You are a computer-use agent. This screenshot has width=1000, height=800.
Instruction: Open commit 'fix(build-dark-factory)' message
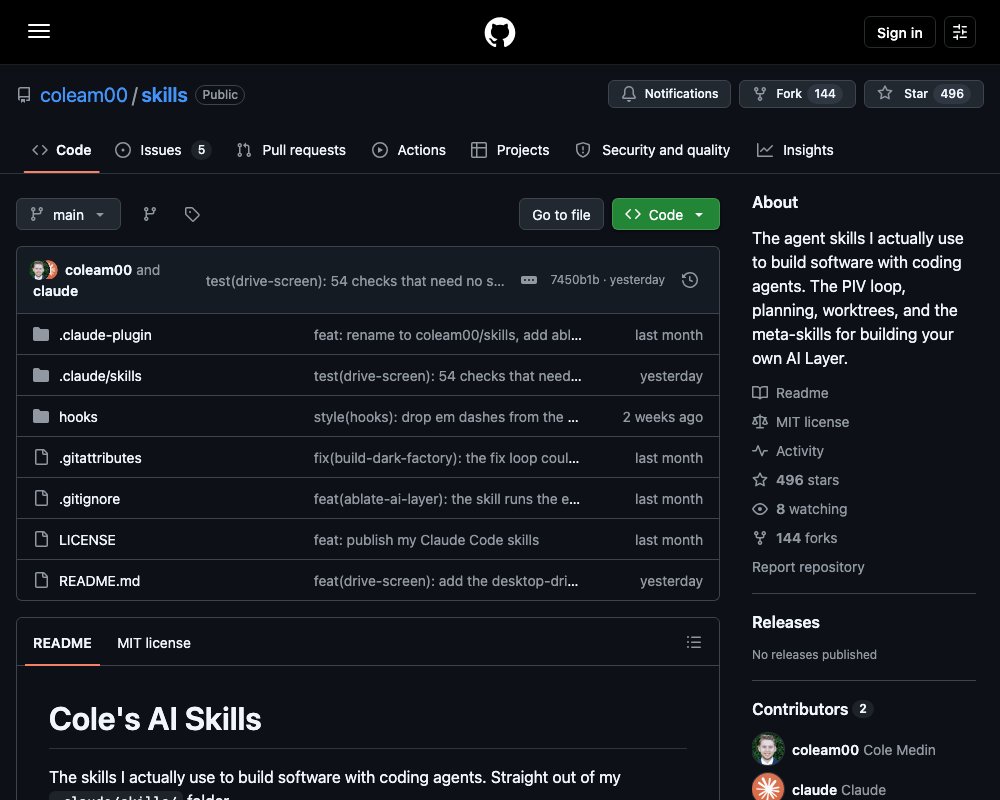tap(446, 457)
